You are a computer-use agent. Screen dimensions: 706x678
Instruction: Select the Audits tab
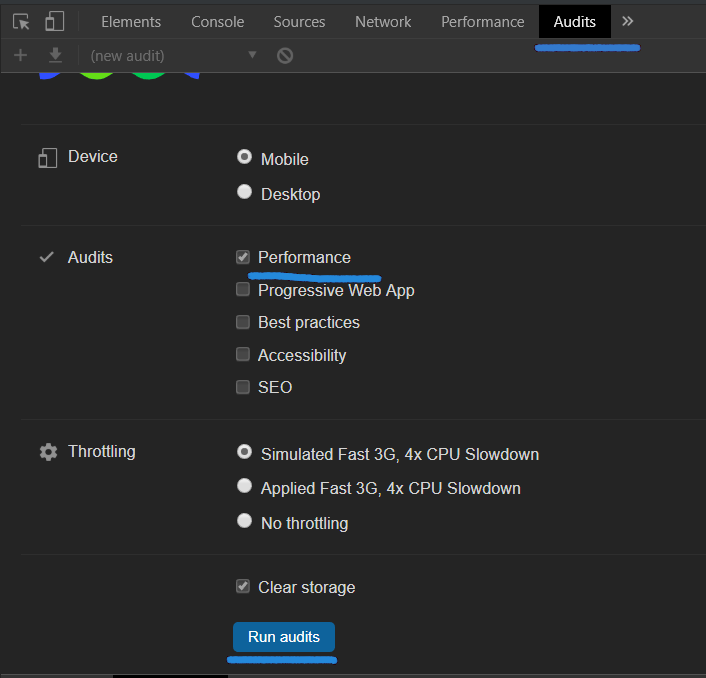[x=575, y=22]
